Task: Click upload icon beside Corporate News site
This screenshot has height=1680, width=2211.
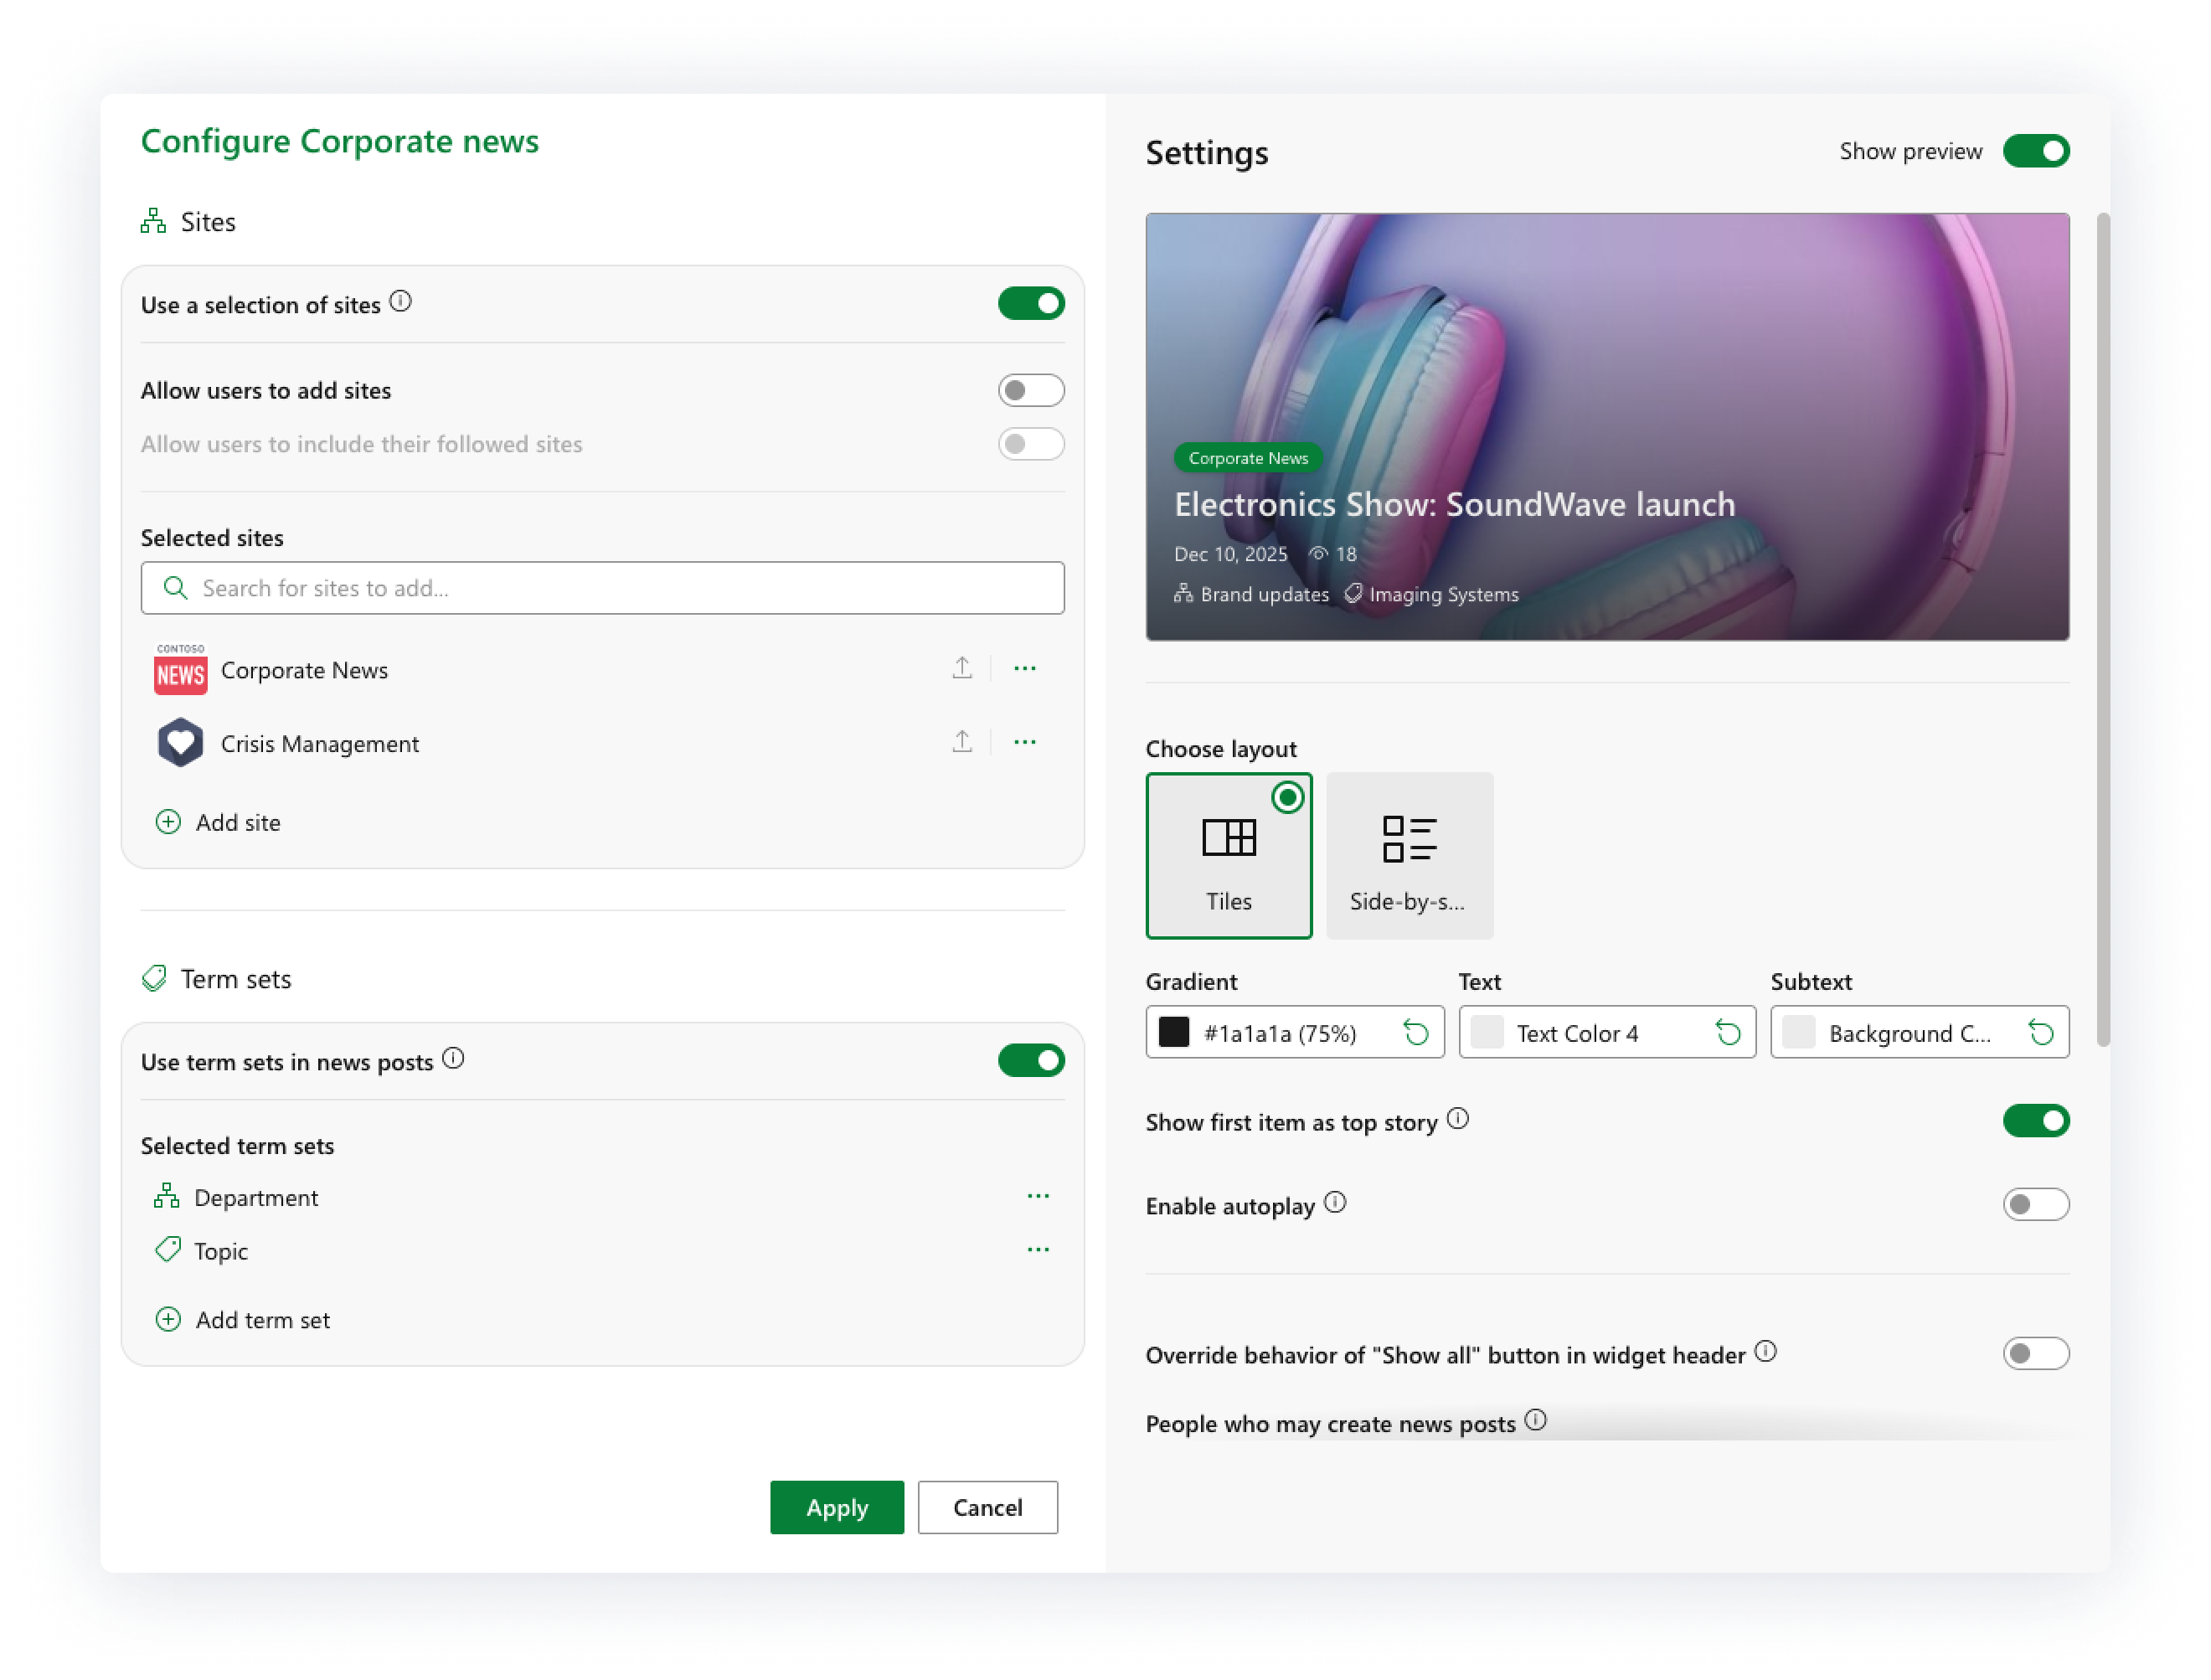Action: tap(961, 668)
